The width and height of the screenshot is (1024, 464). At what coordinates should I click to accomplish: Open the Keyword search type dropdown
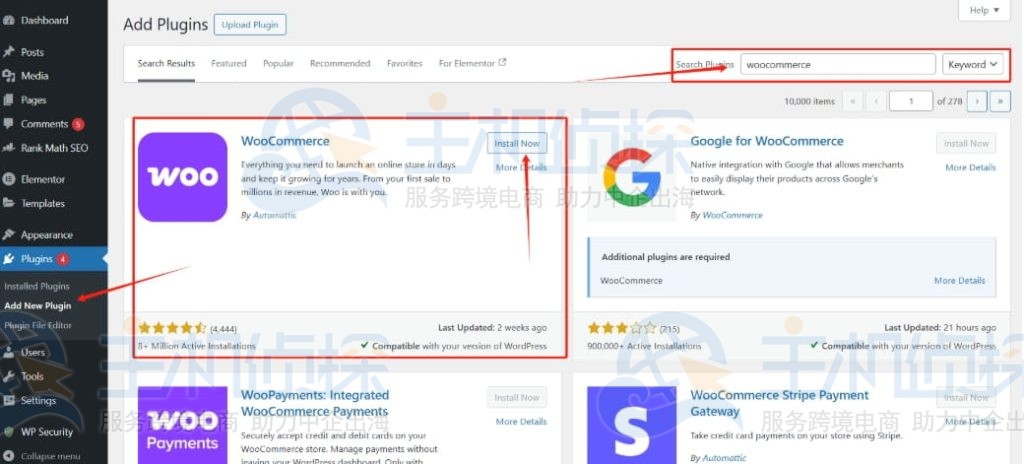pyautogui.click(x=972, y=64)
